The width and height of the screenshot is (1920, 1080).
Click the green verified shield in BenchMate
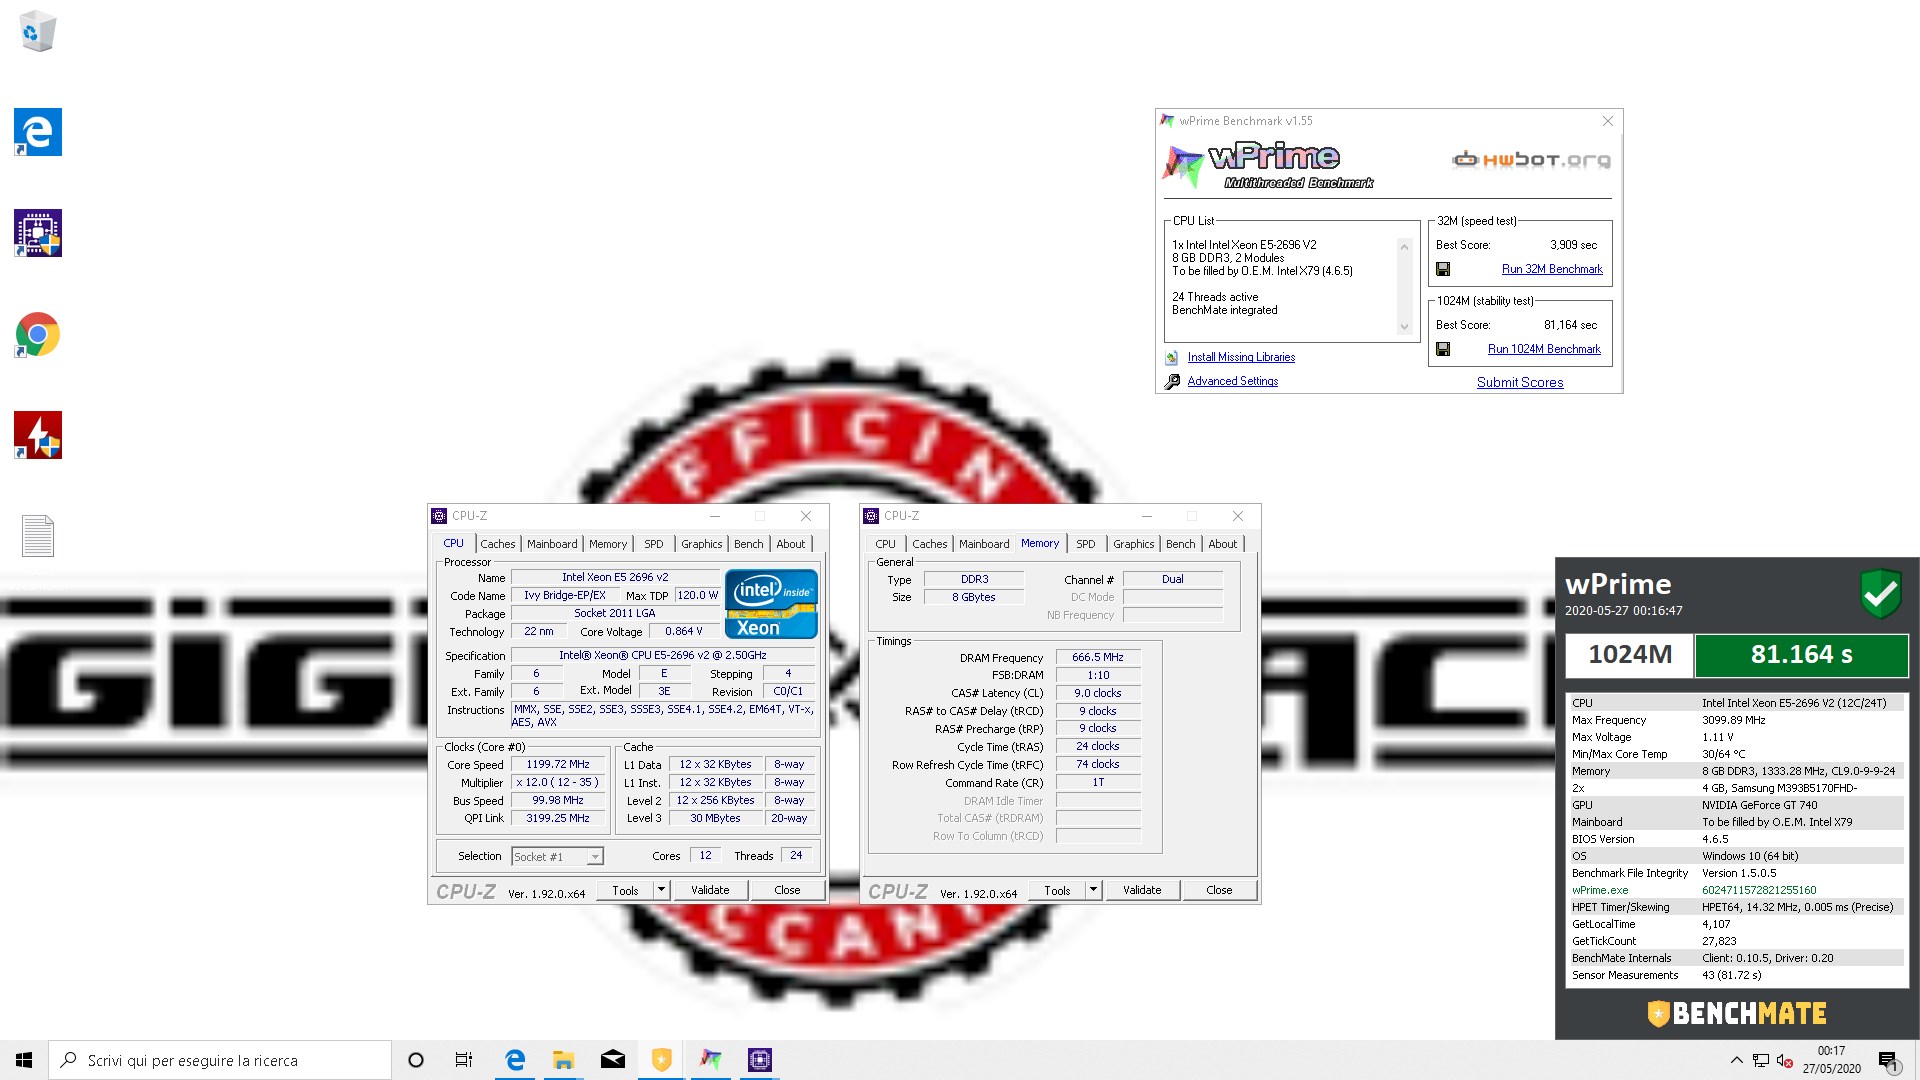1880,594
